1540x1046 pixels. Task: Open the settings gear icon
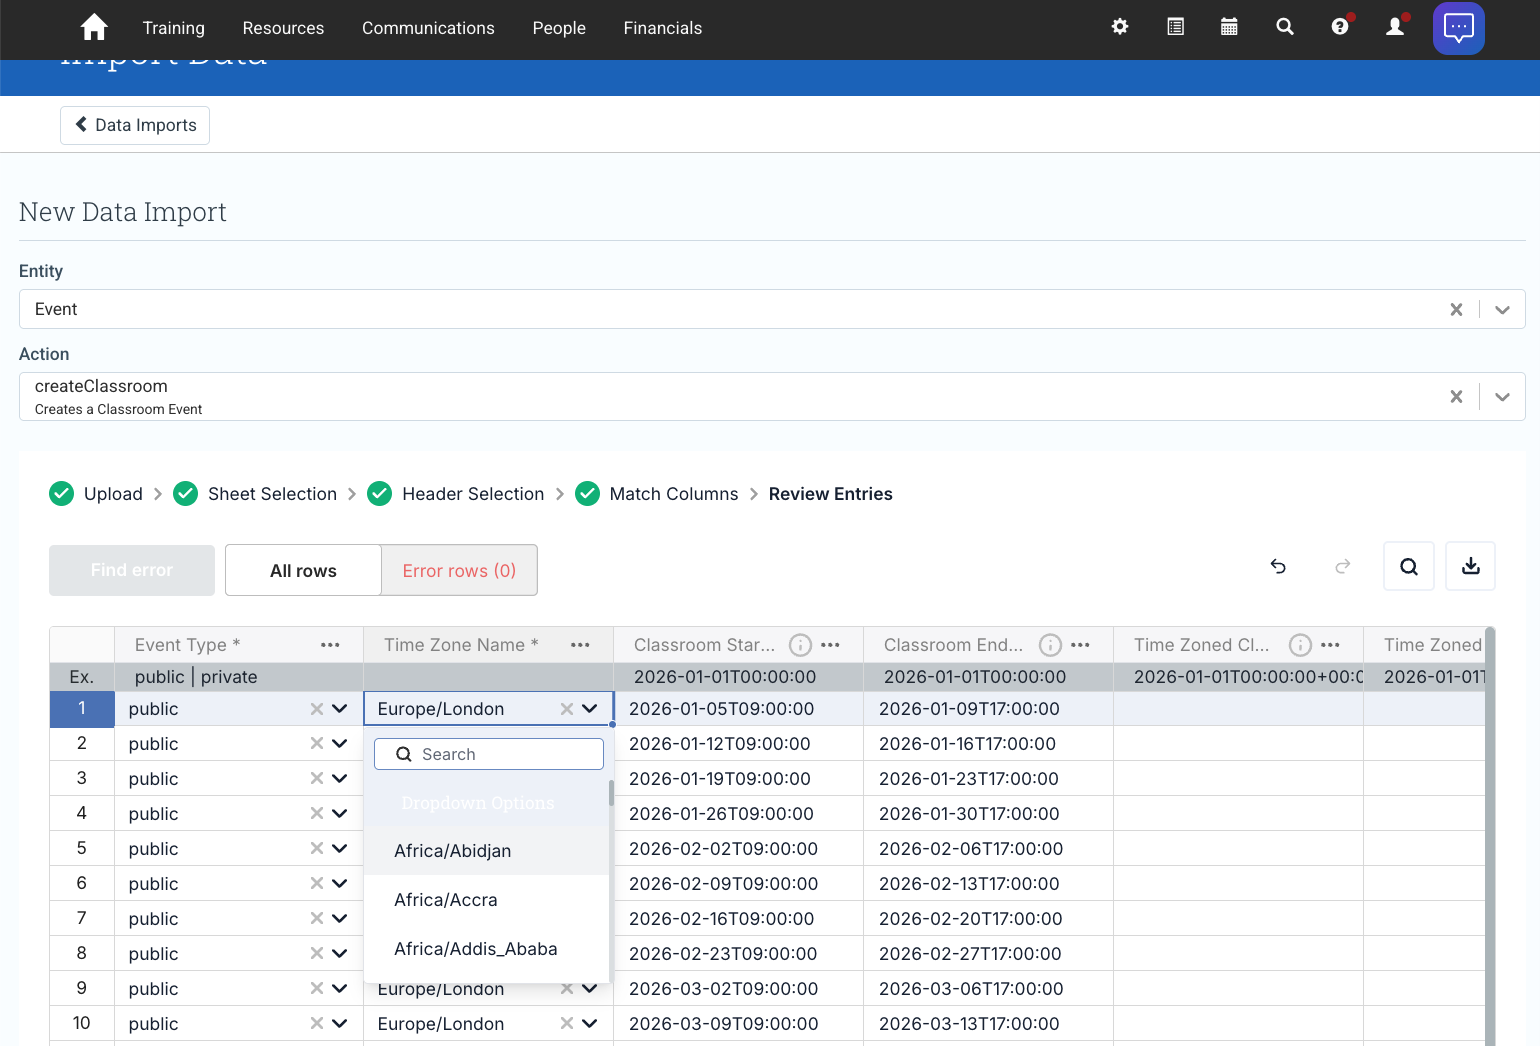[x=1120, y=27]
